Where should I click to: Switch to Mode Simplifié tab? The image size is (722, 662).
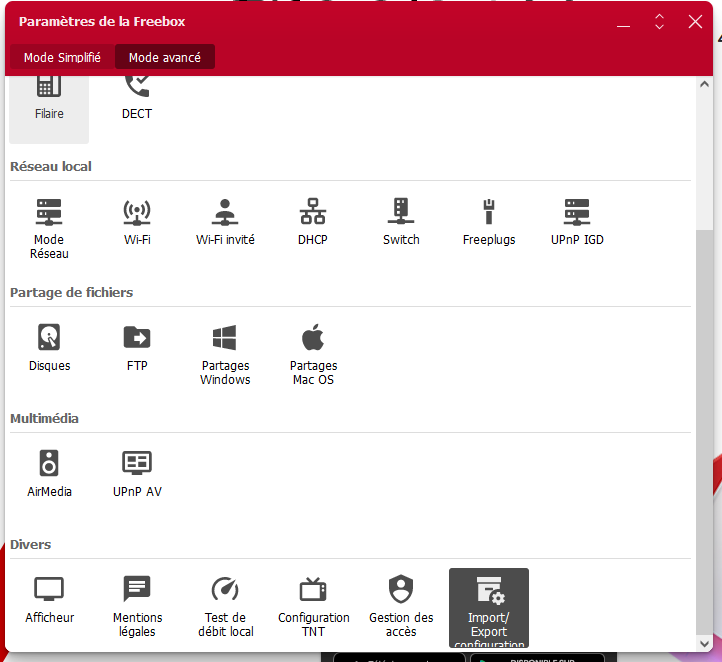coord(62,57)
